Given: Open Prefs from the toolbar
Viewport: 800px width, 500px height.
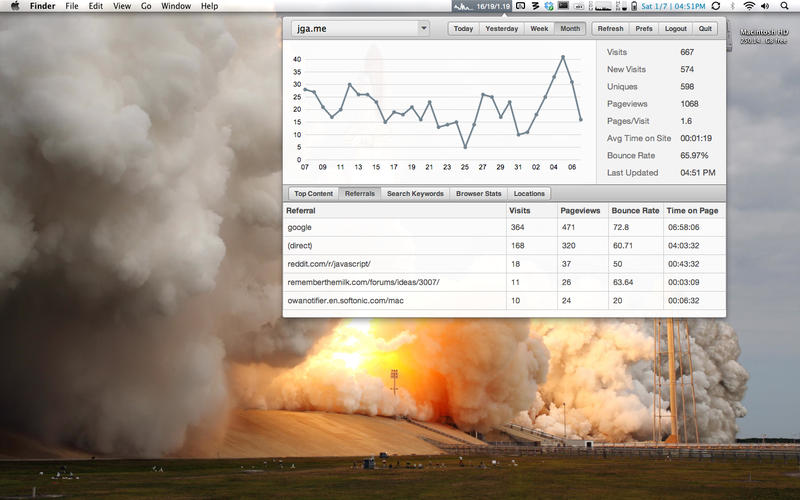Looking at the screenshot, I should [x=644, y=28].
